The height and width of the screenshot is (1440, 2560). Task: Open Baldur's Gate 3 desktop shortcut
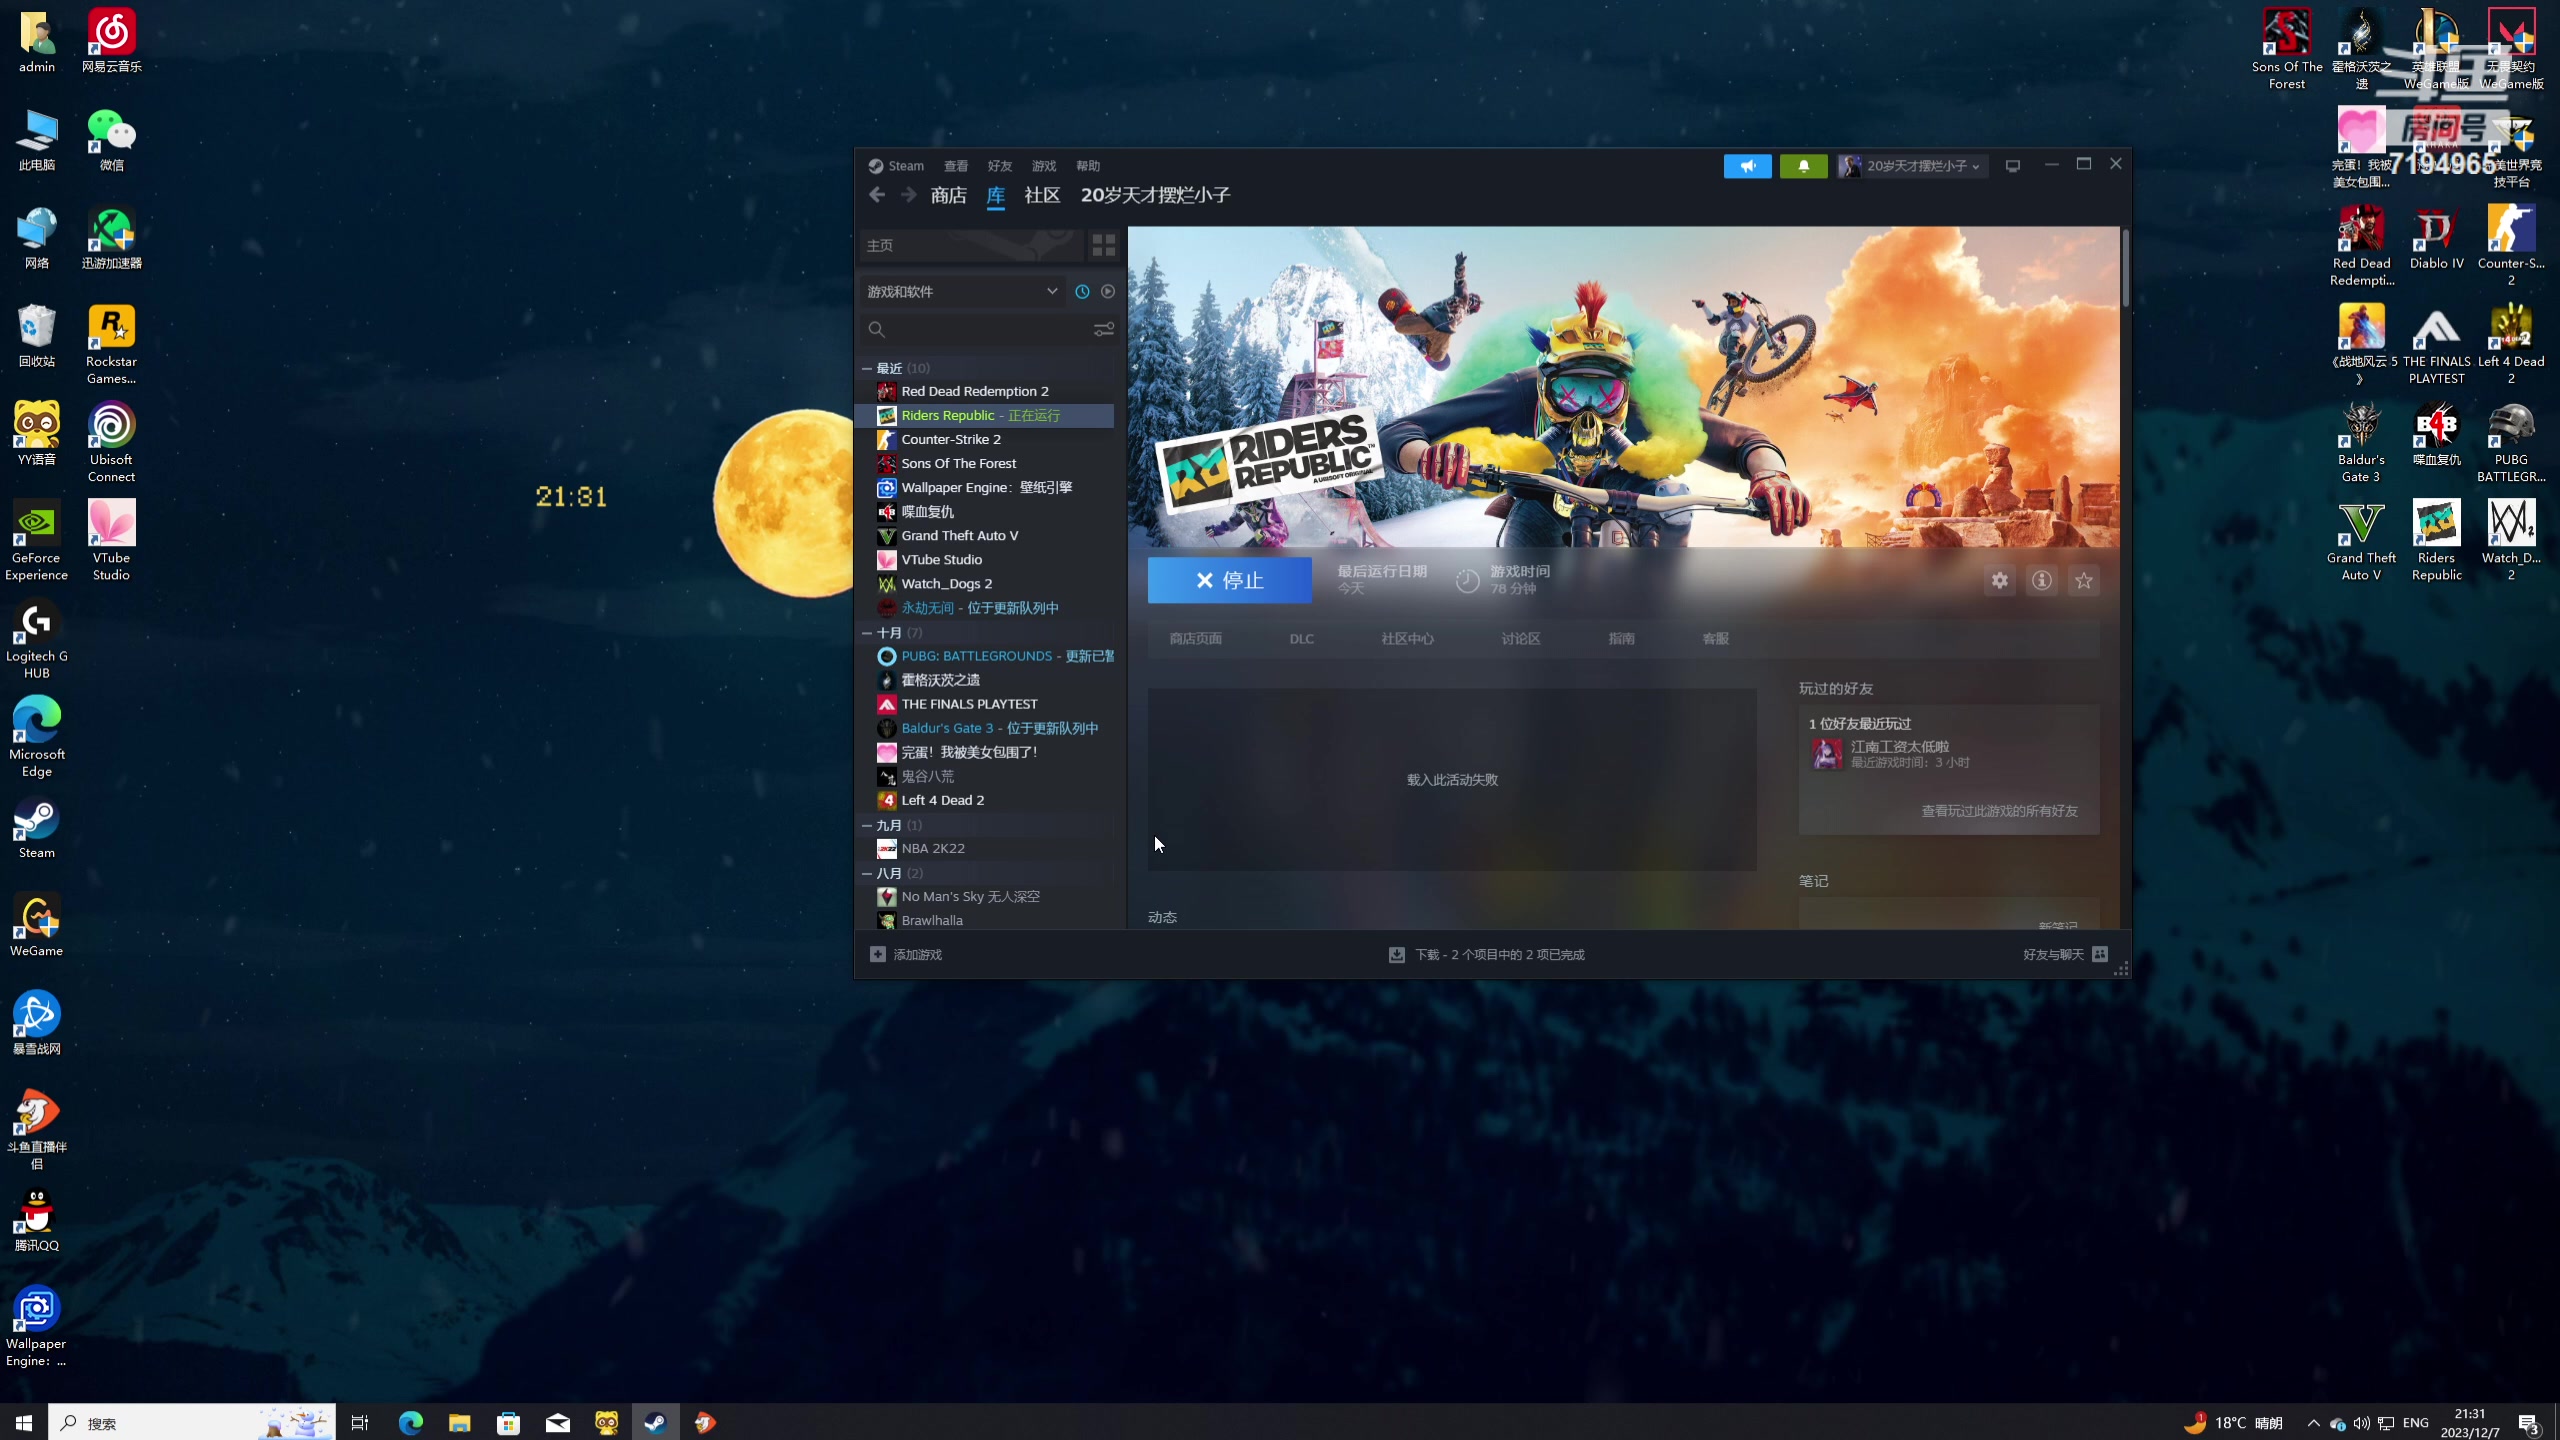[x=2361, y=441]
